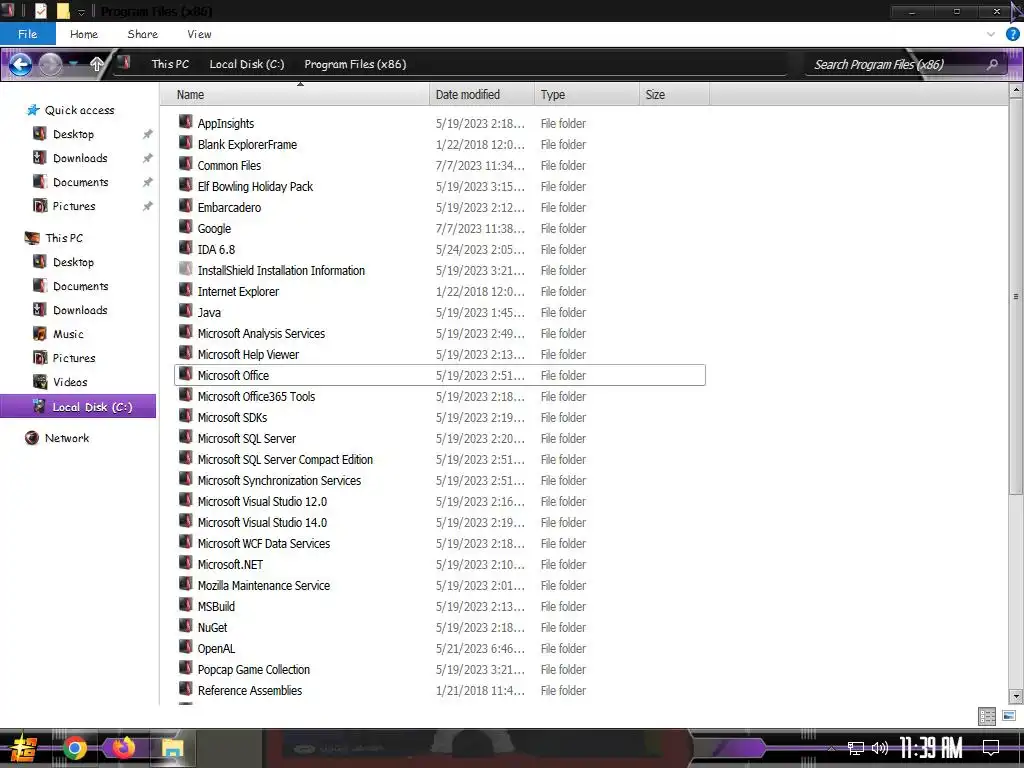Click the Internet Explorer folder icon
Viewport: 1024px width, 768px height.
[x=185, y=290]
